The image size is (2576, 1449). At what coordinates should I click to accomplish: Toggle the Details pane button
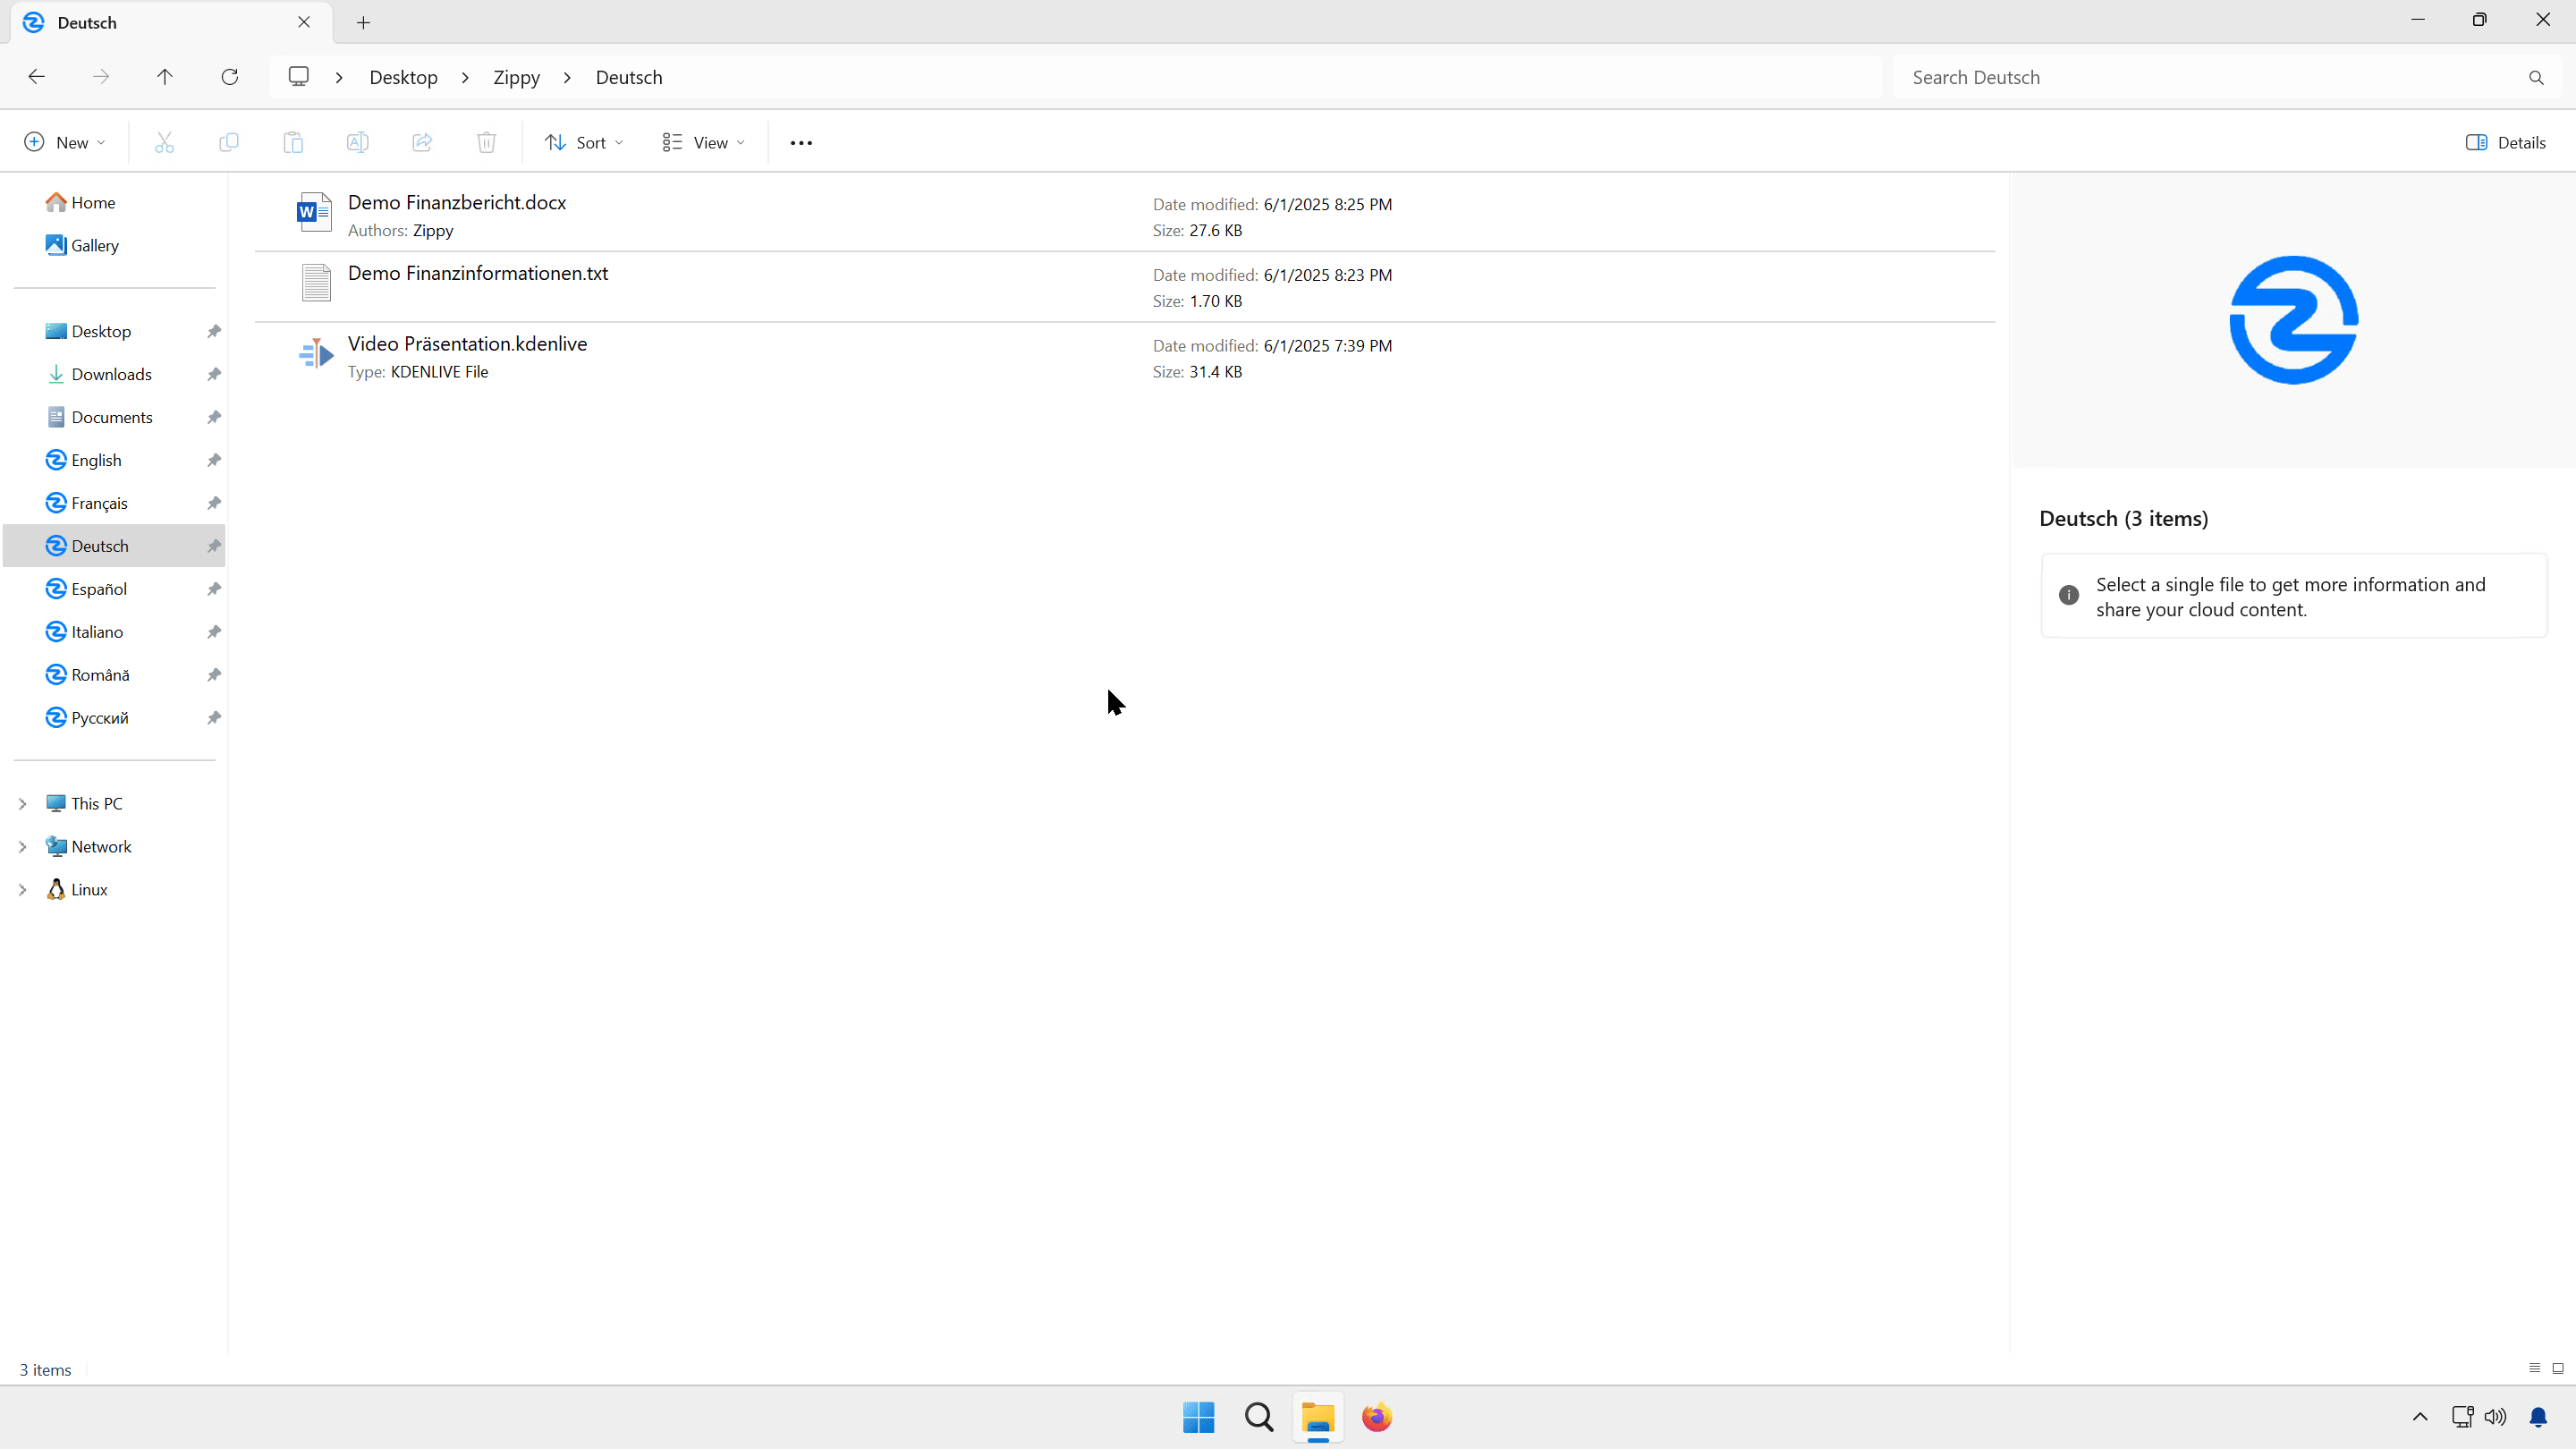click(x=2506, y=142)
